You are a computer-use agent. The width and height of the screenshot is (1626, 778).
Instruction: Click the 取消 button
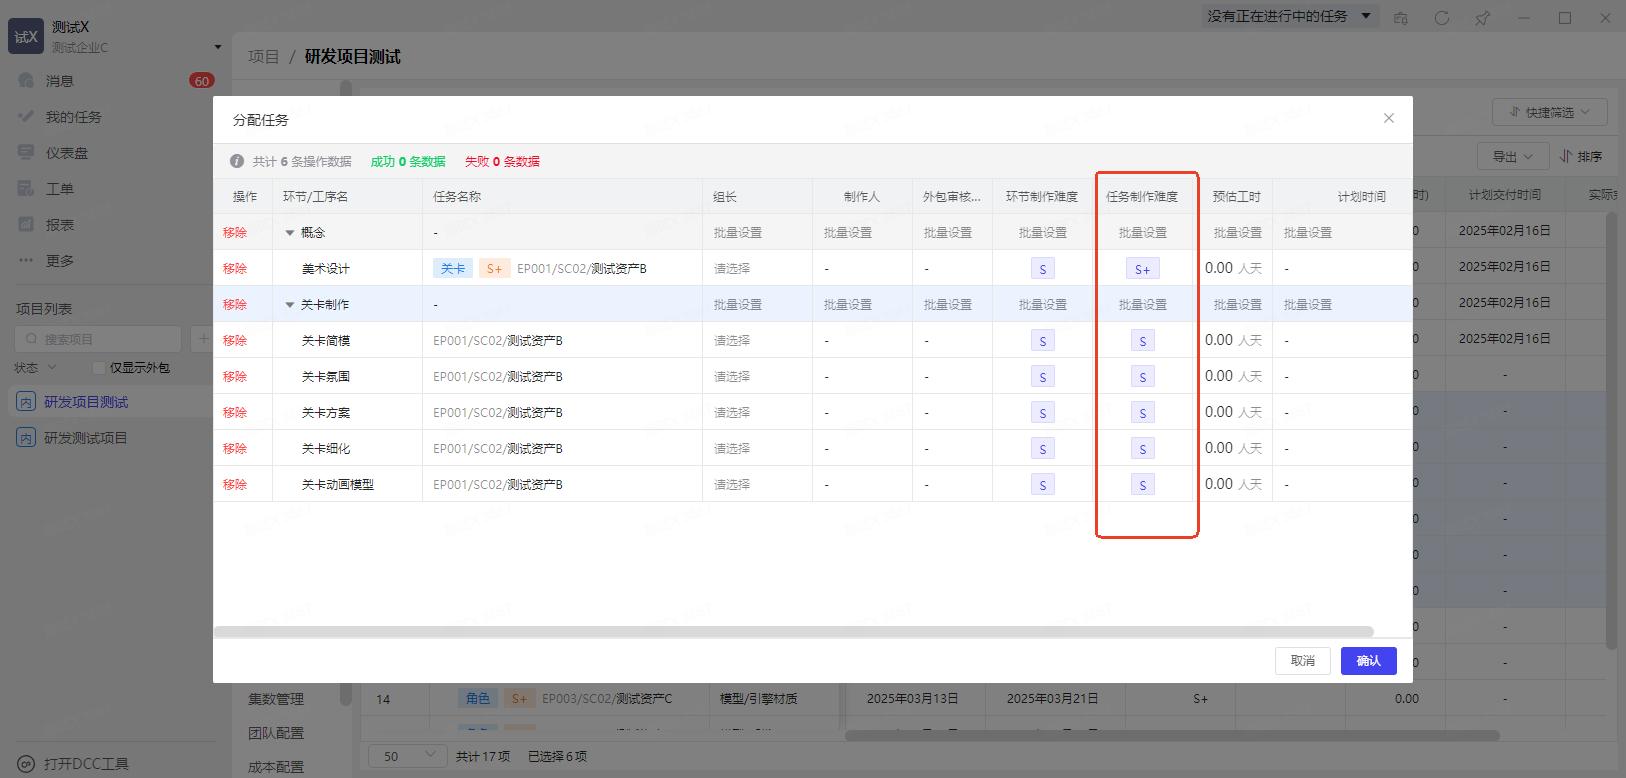(1302, 661)
